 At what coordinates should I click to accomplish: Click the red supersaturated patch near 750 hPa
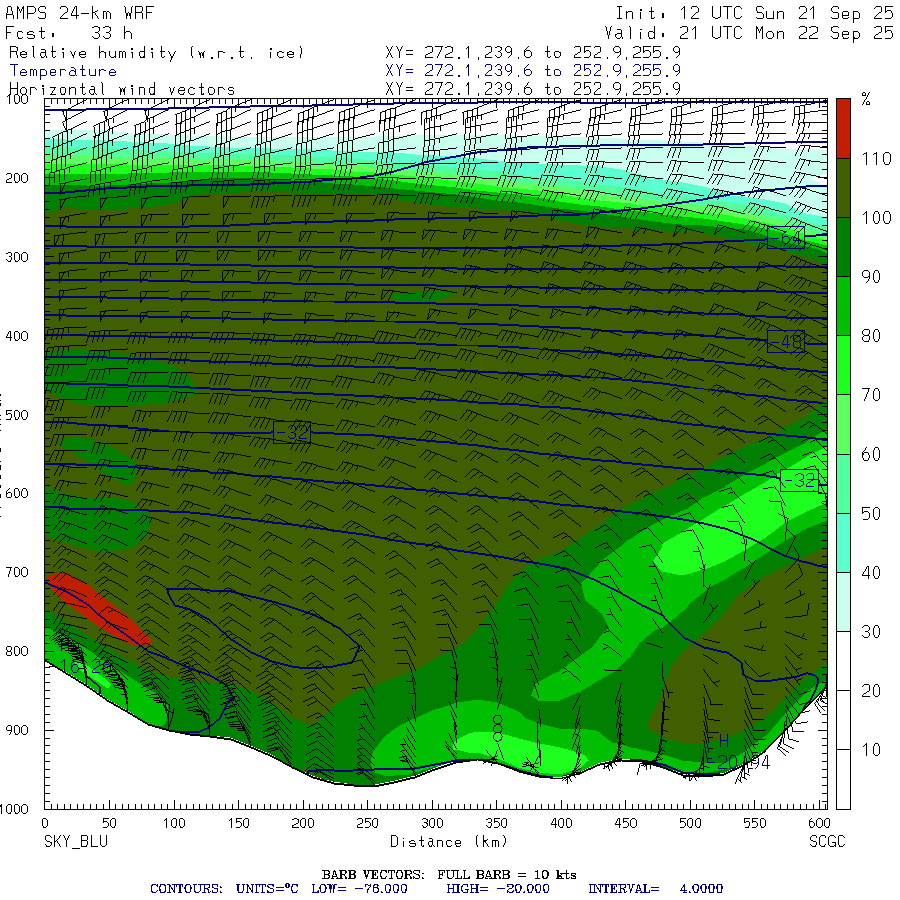click(99, 610)
